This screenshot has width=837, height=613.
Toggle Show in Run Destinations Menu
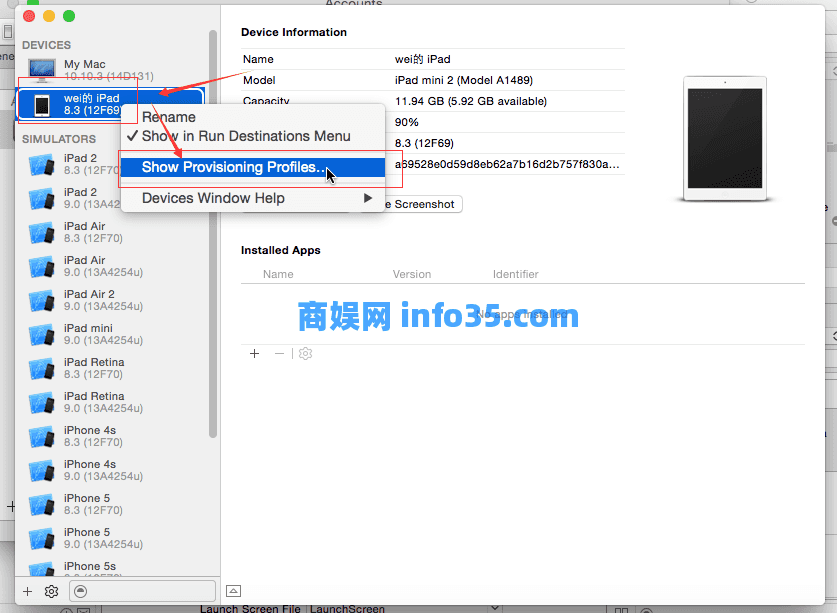(246, 136)
